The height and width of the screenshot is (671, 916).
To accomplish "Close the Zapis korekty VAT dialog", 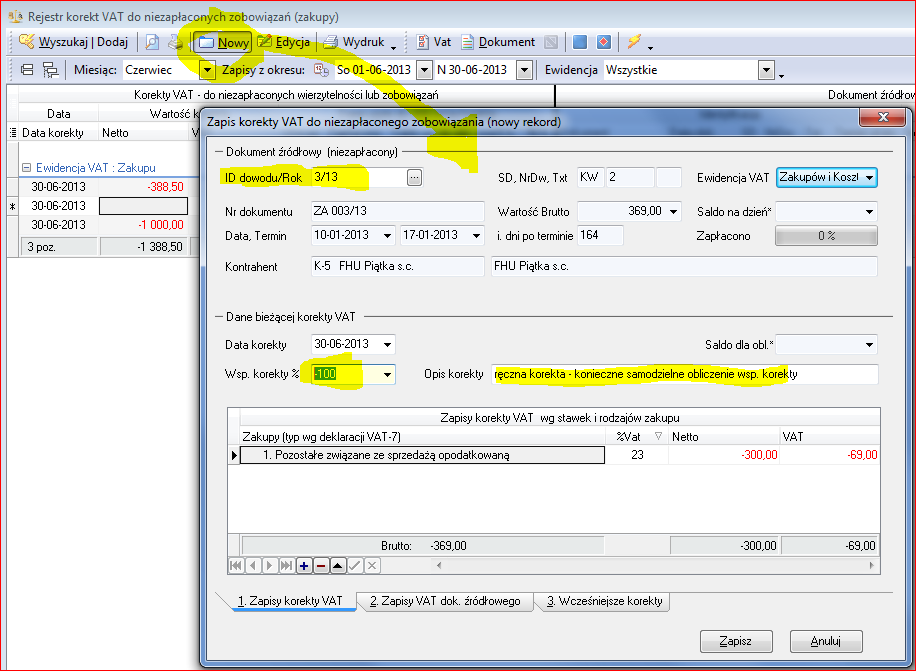I will coord(883,117).
